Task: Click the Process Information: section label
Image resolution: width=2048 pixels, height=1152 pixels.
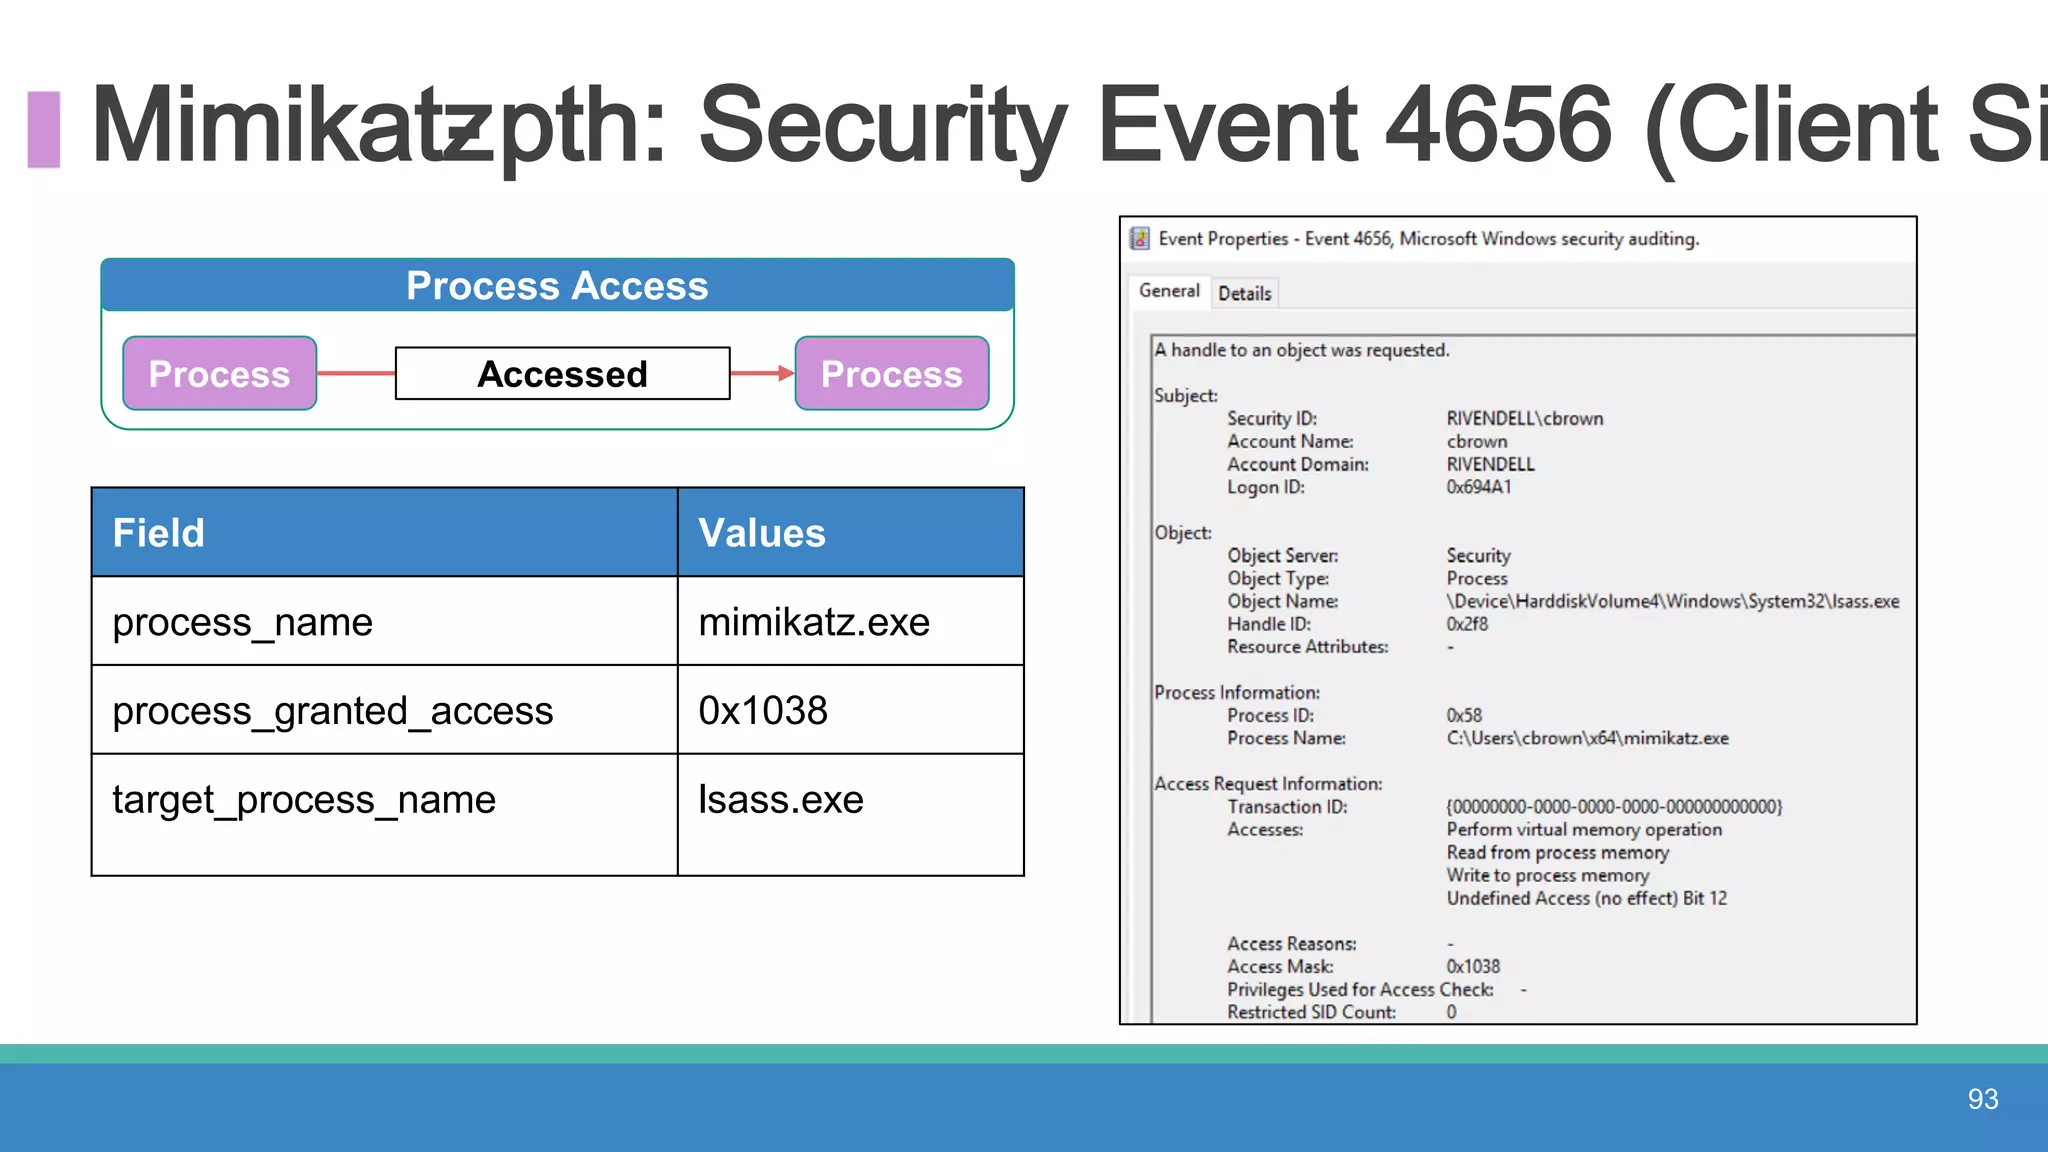Action: 1237,692
